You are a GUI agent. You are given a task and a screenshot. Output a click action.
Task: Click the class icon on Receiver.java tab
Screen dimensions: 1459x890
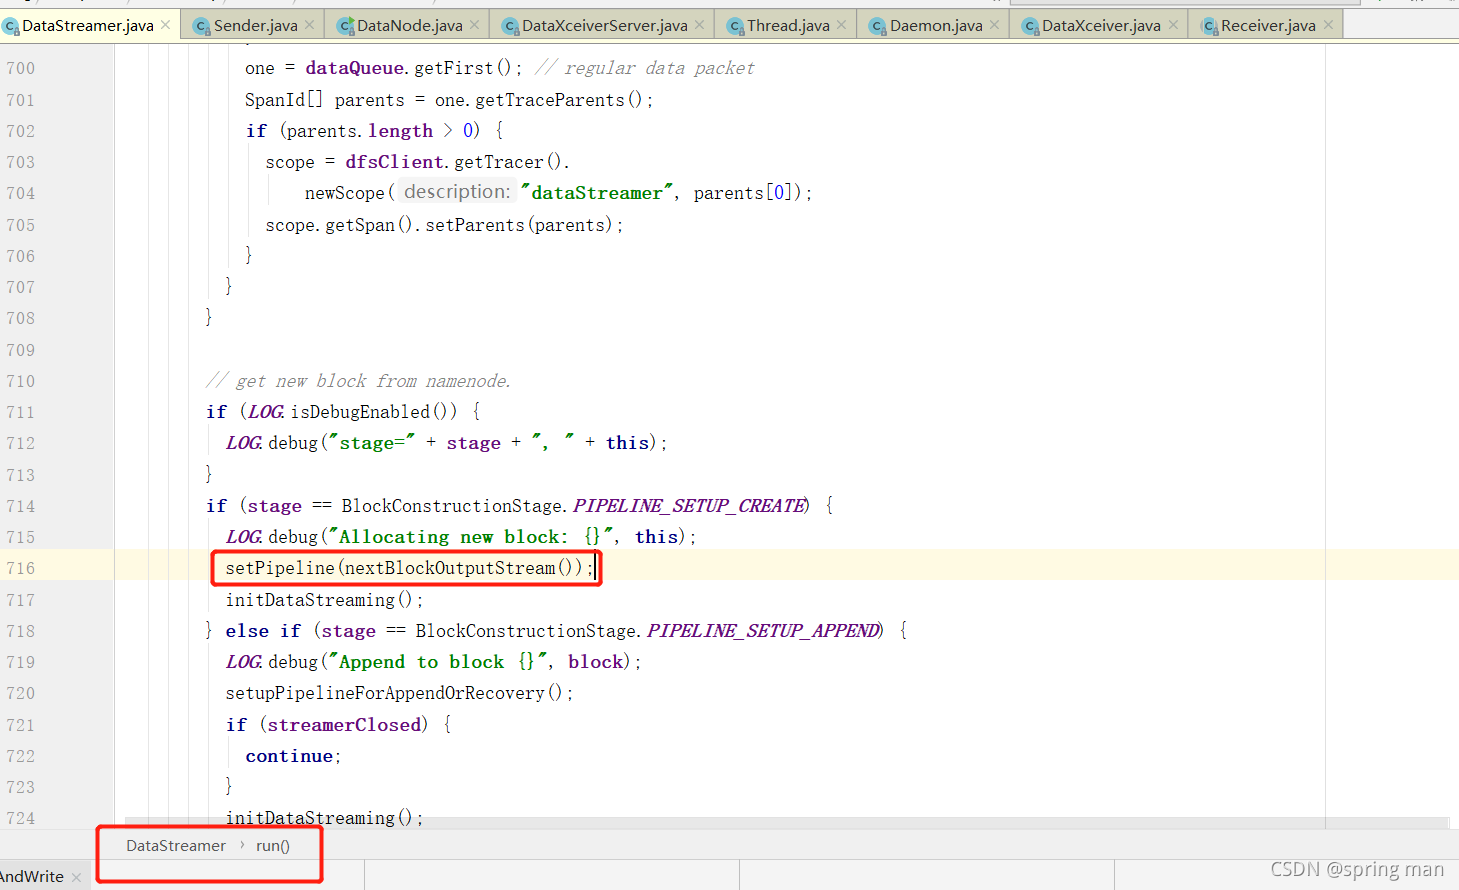[1209, 26]
